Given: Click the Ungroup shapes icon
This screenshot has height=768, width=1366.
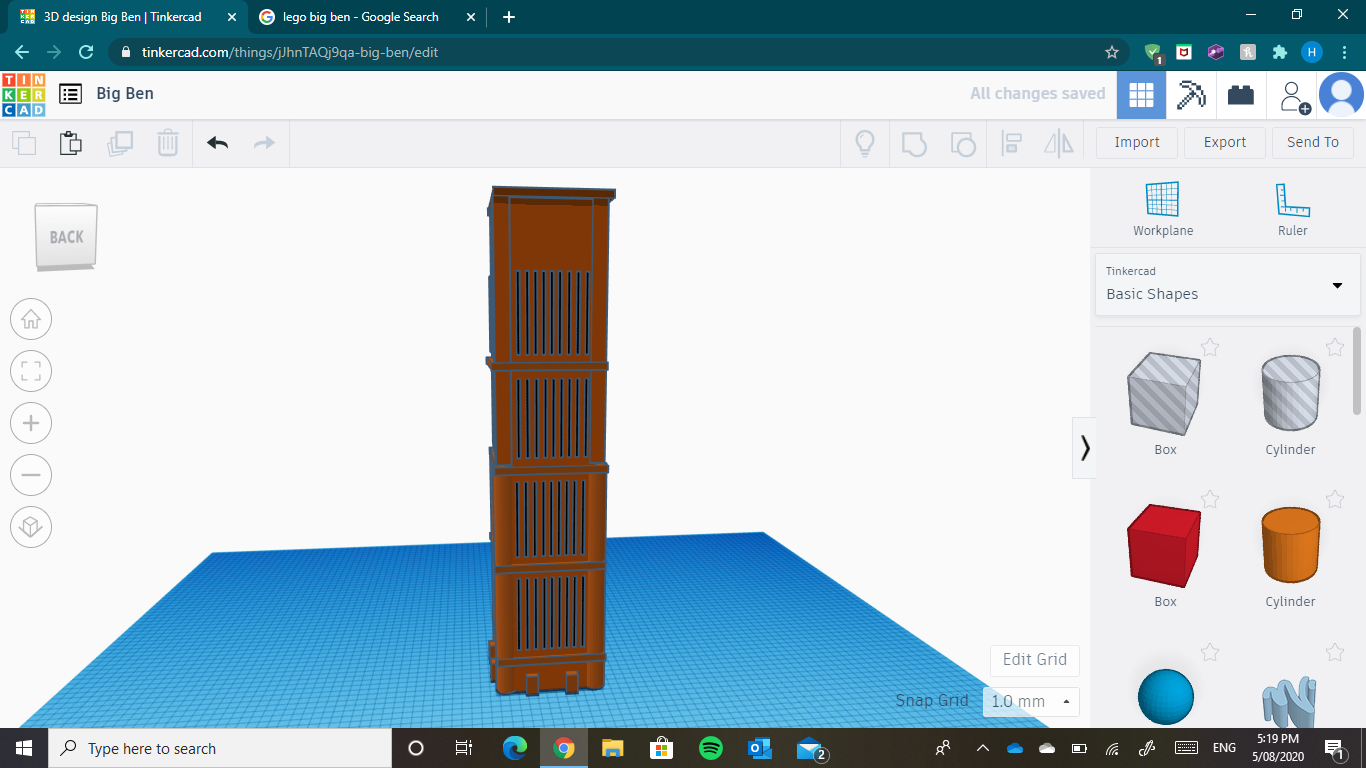Looking at the screenshot, I should click(x=962, y=143).
